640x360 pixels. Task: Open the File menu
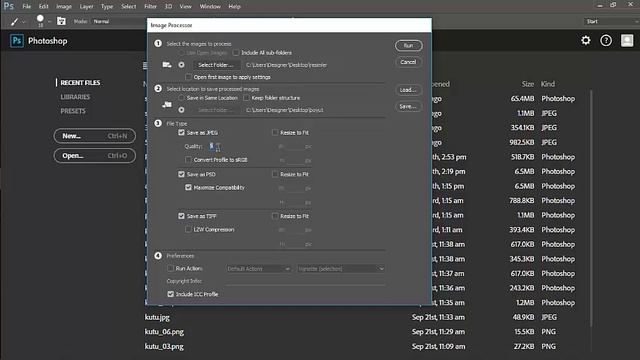point(27,6)
